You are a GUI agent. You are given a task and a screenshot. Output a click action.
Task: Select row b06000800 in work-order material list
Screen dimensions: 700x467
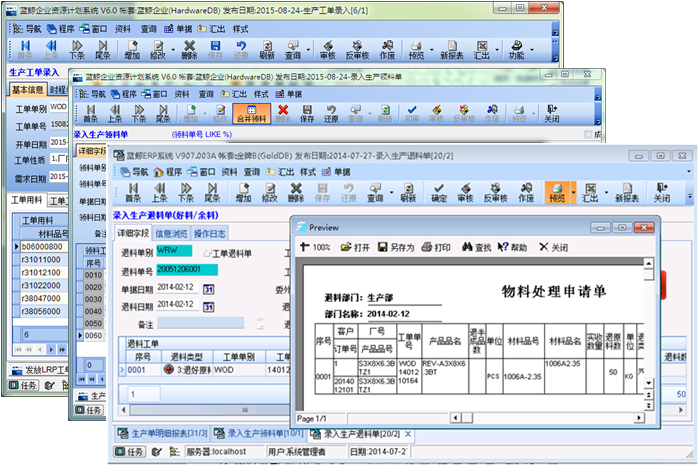(x=44, y=246)
